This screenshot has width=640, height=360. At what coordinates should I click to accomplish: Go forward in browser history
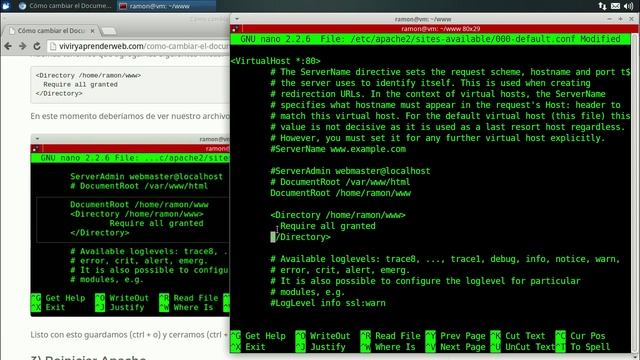coord(22,46)
